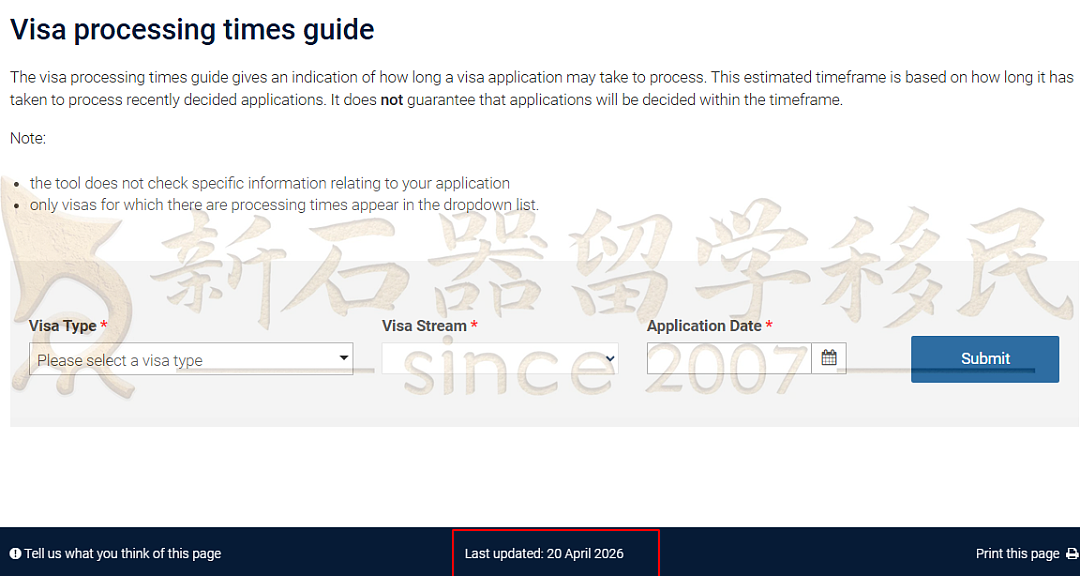Click the 'Print this page' link

1017,553
